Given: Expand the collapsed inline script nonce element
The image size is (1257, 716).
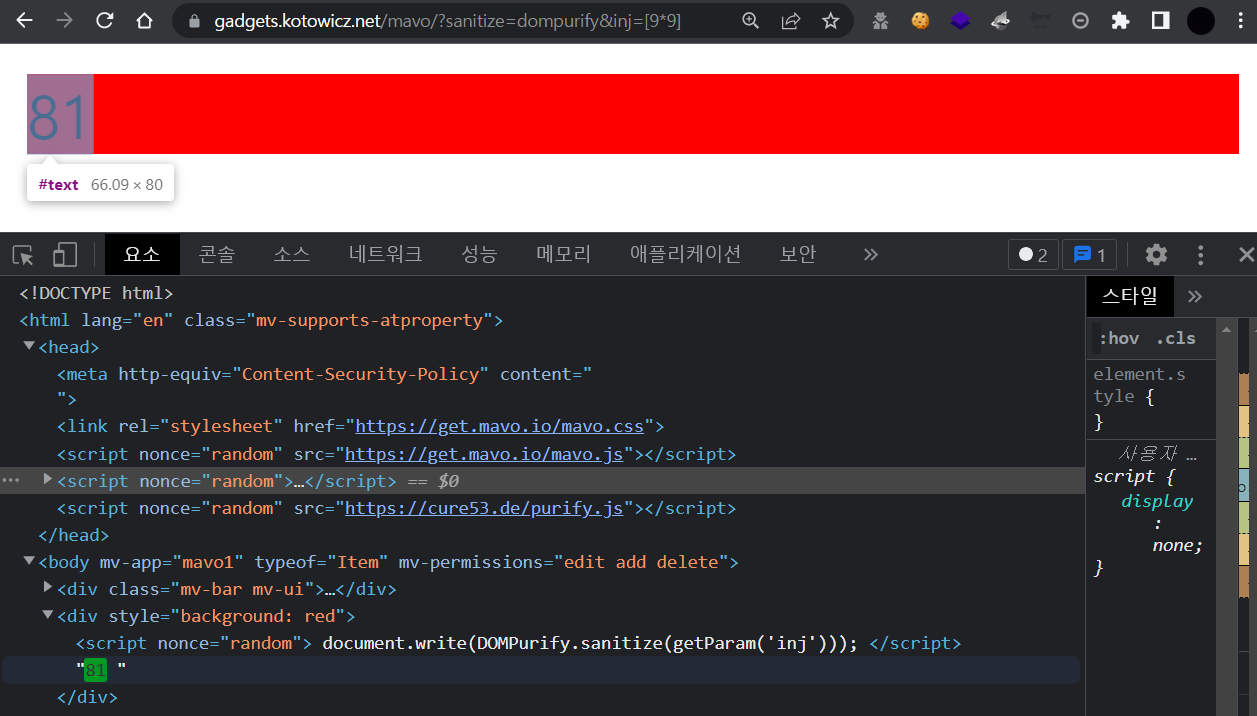Looking at the screenshot, I should coord(47,480).
